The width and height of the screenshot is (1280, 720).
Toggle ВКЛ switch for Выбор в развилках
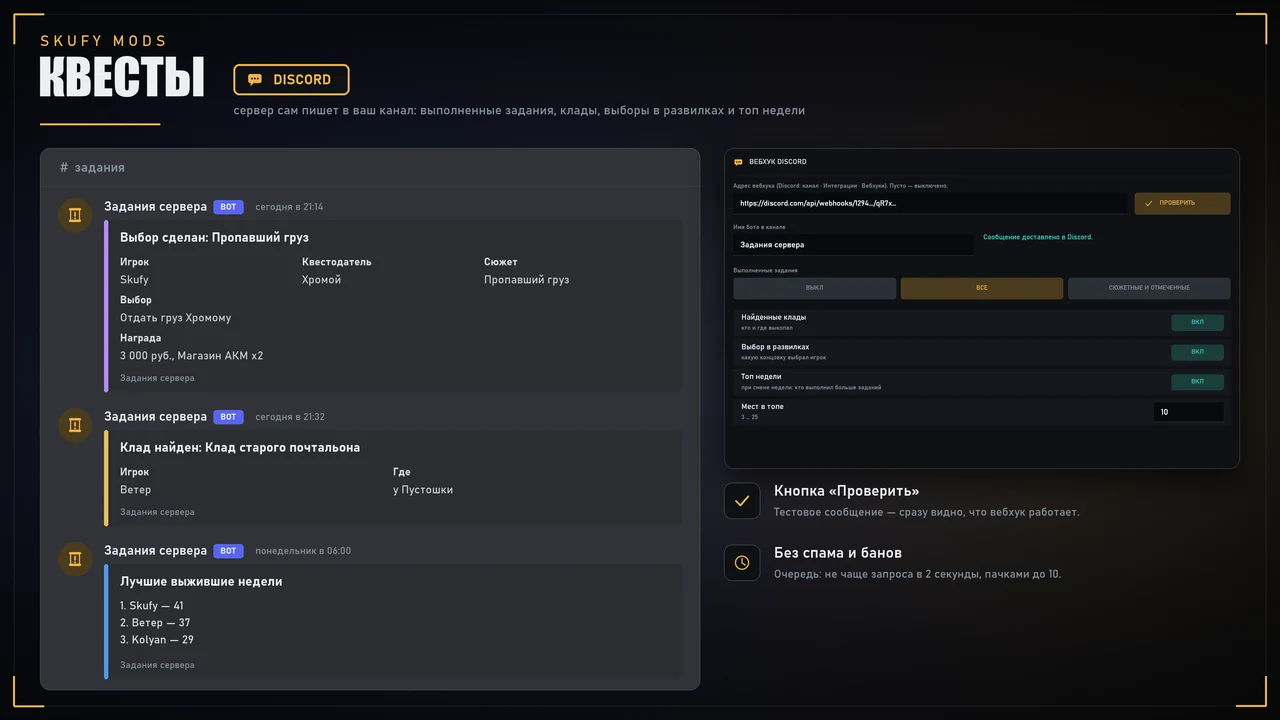1197,352
